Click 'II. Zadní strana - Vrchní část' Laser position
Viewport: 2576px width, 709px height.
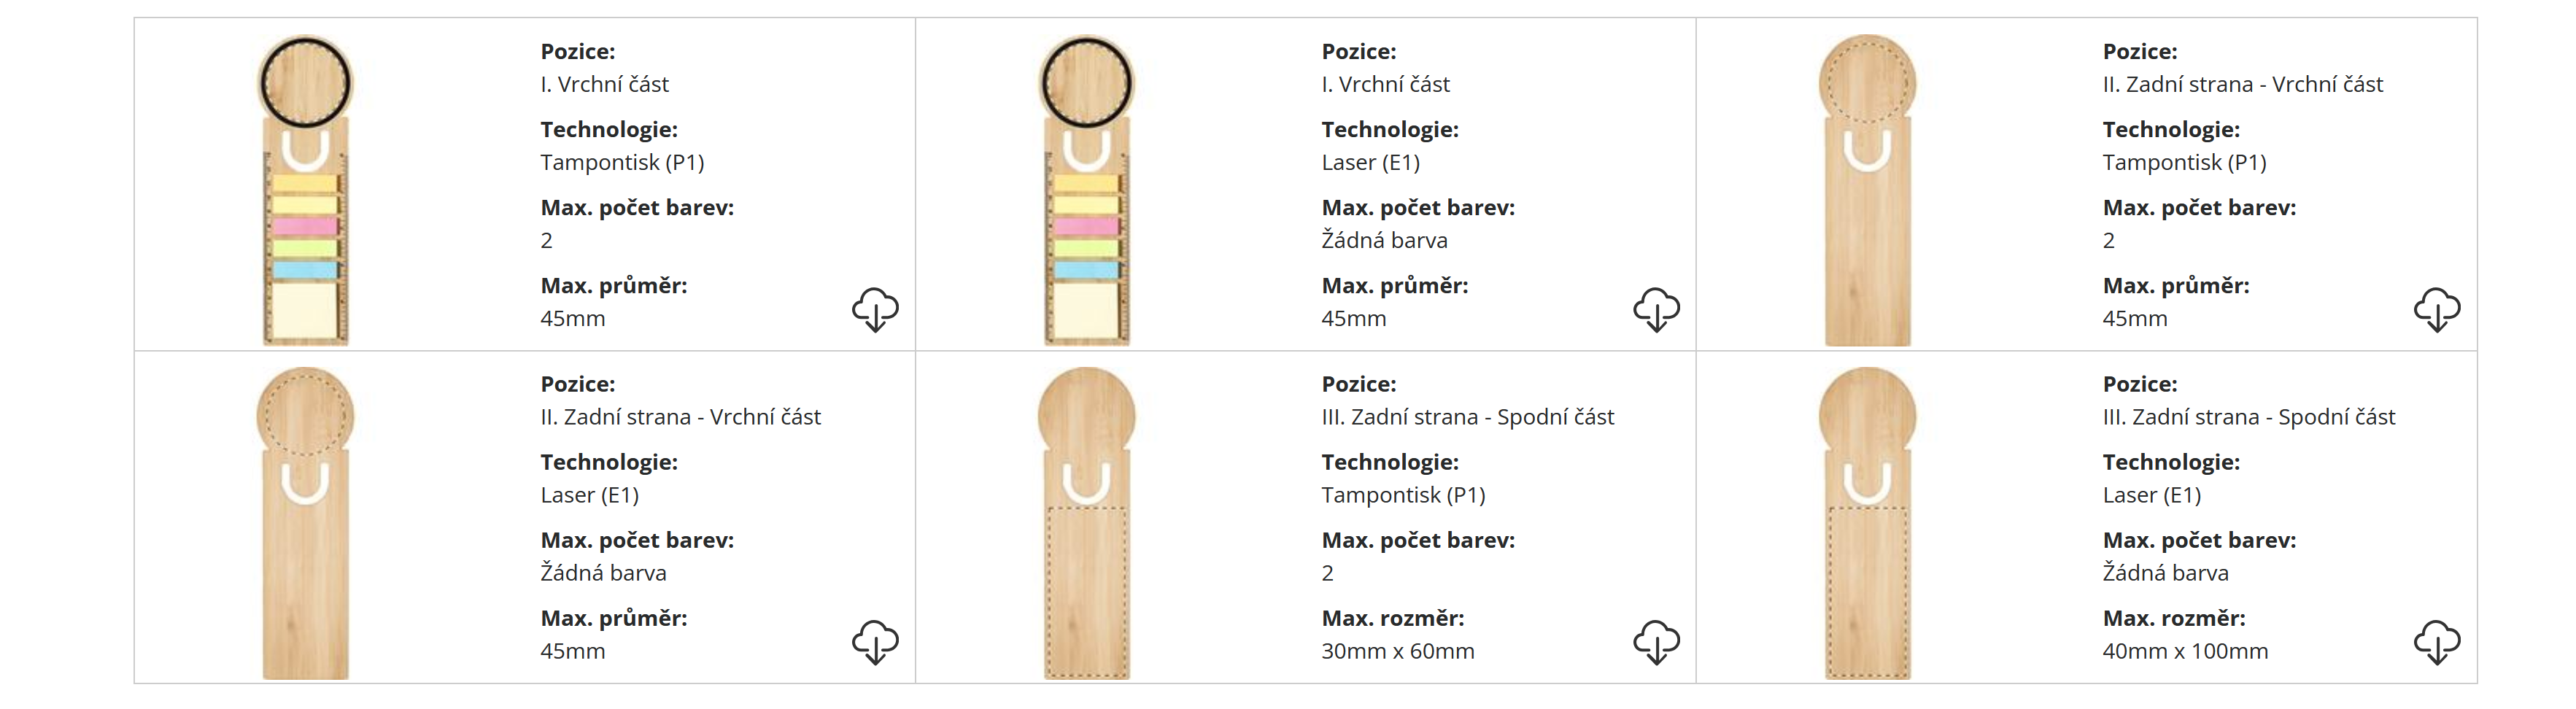[x=680, y=417]
